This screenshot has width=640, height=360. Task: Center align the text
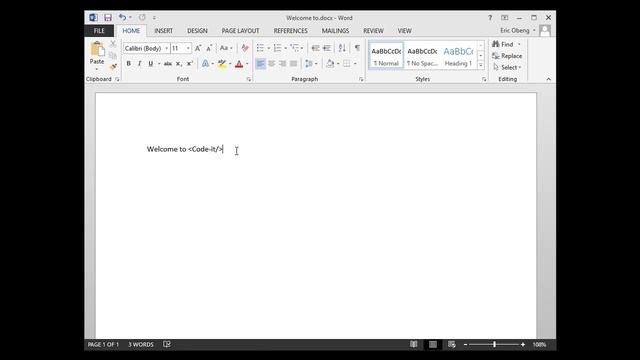pyautogui.click(x=271, y=64)
